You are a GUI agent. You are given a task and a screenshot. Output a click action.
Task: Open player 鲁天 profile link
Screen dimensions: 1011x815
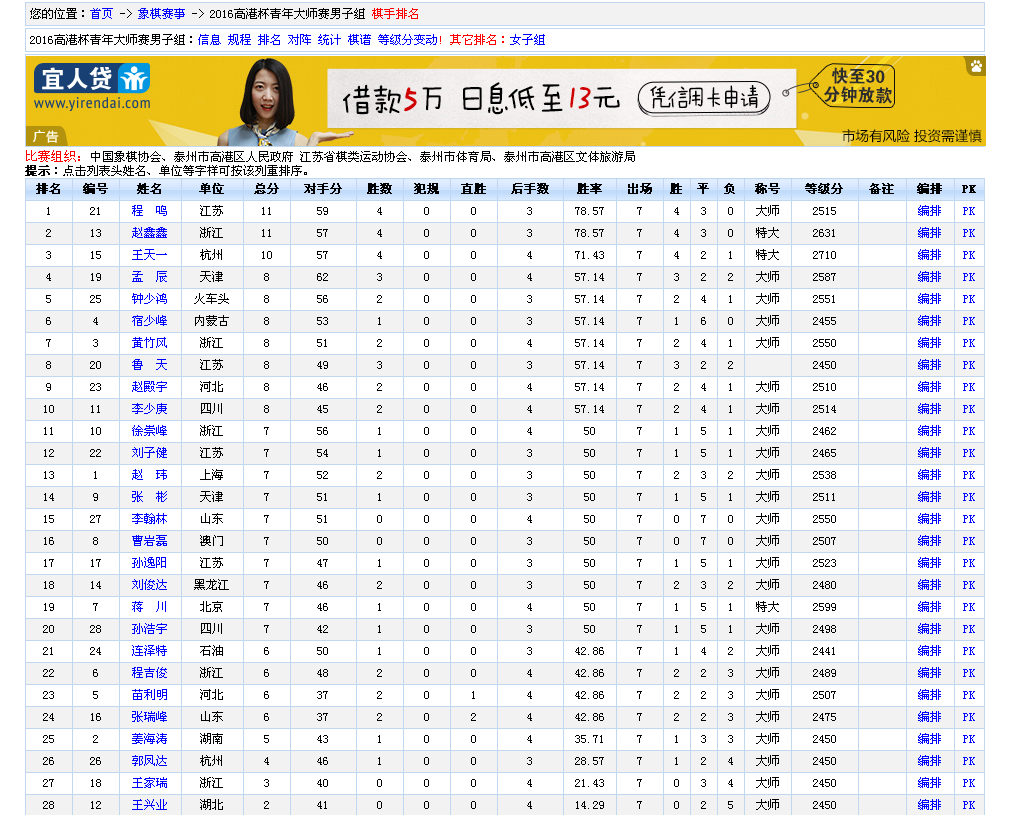tap(150, 365)
